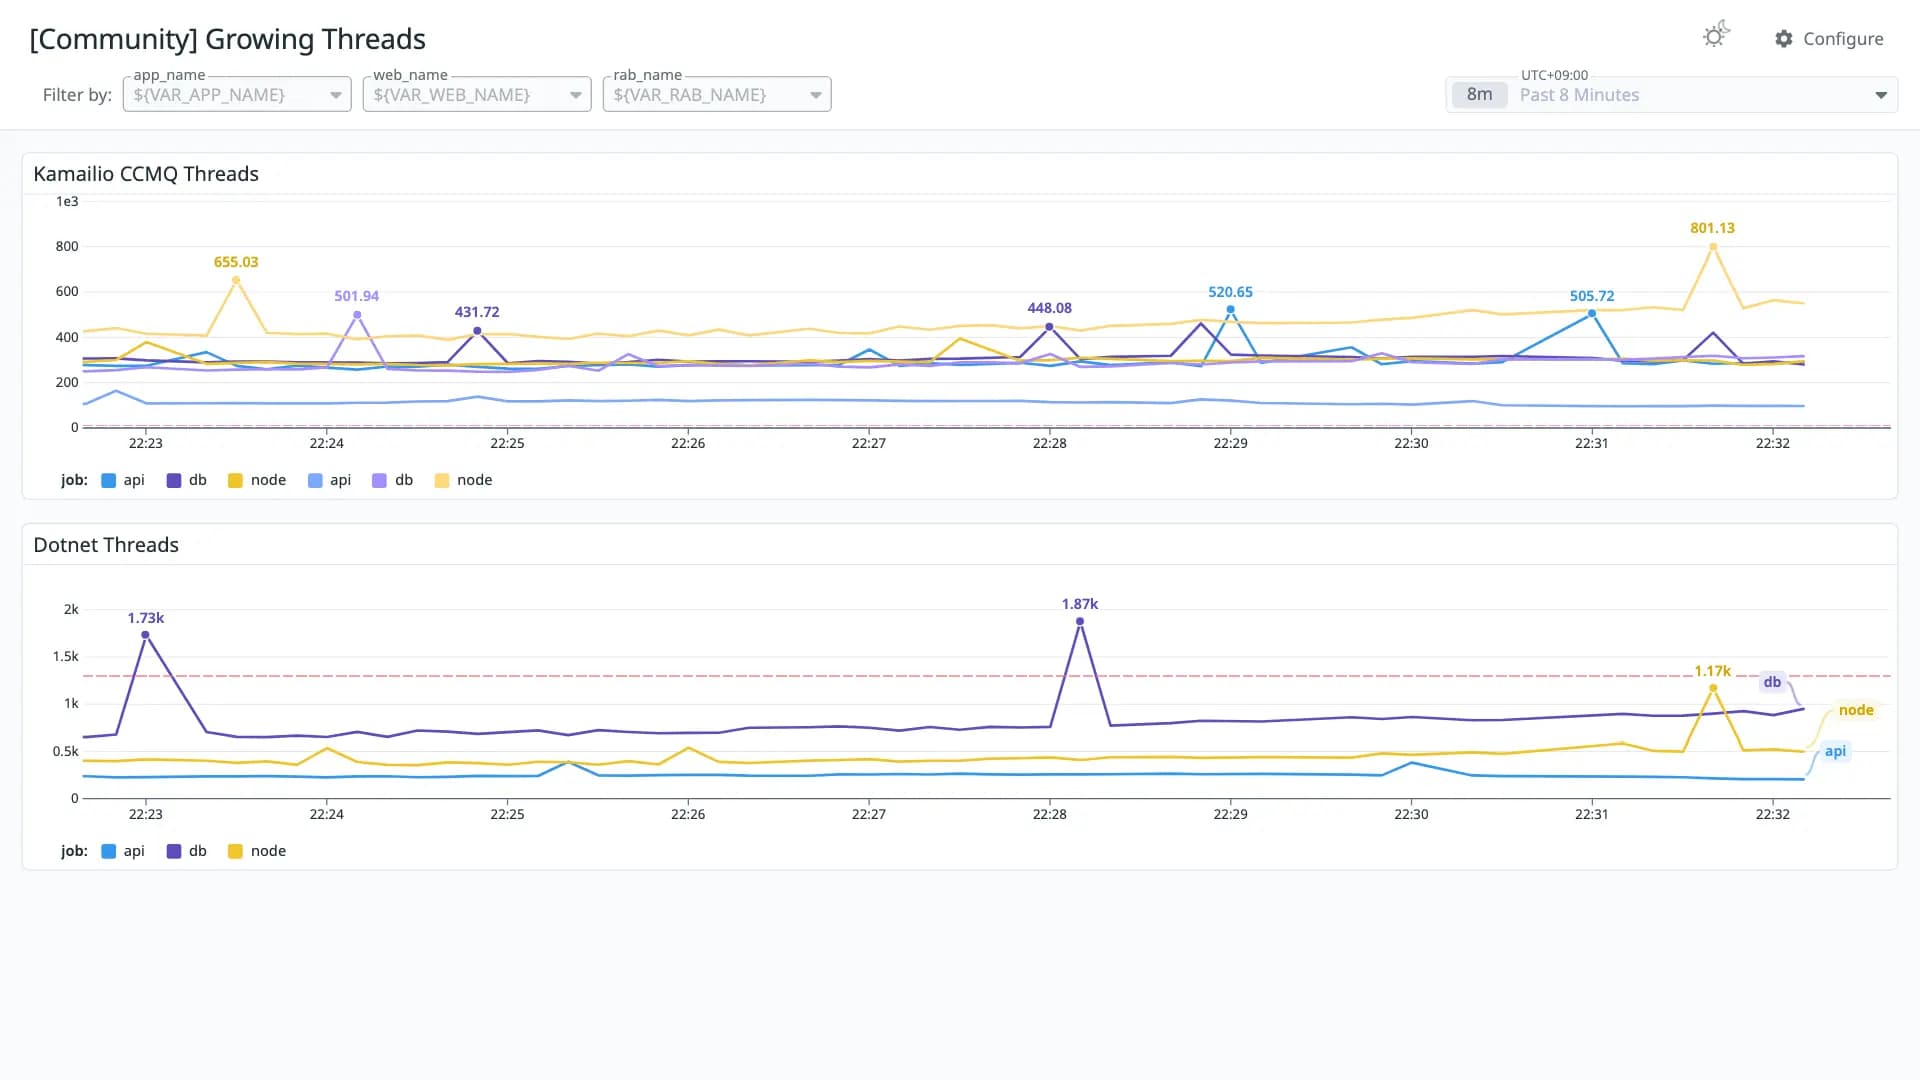Click the Kamailio CCMQ Threads panel title
The height and width of the screenshot is (1080, 1920).
(146, 174)
